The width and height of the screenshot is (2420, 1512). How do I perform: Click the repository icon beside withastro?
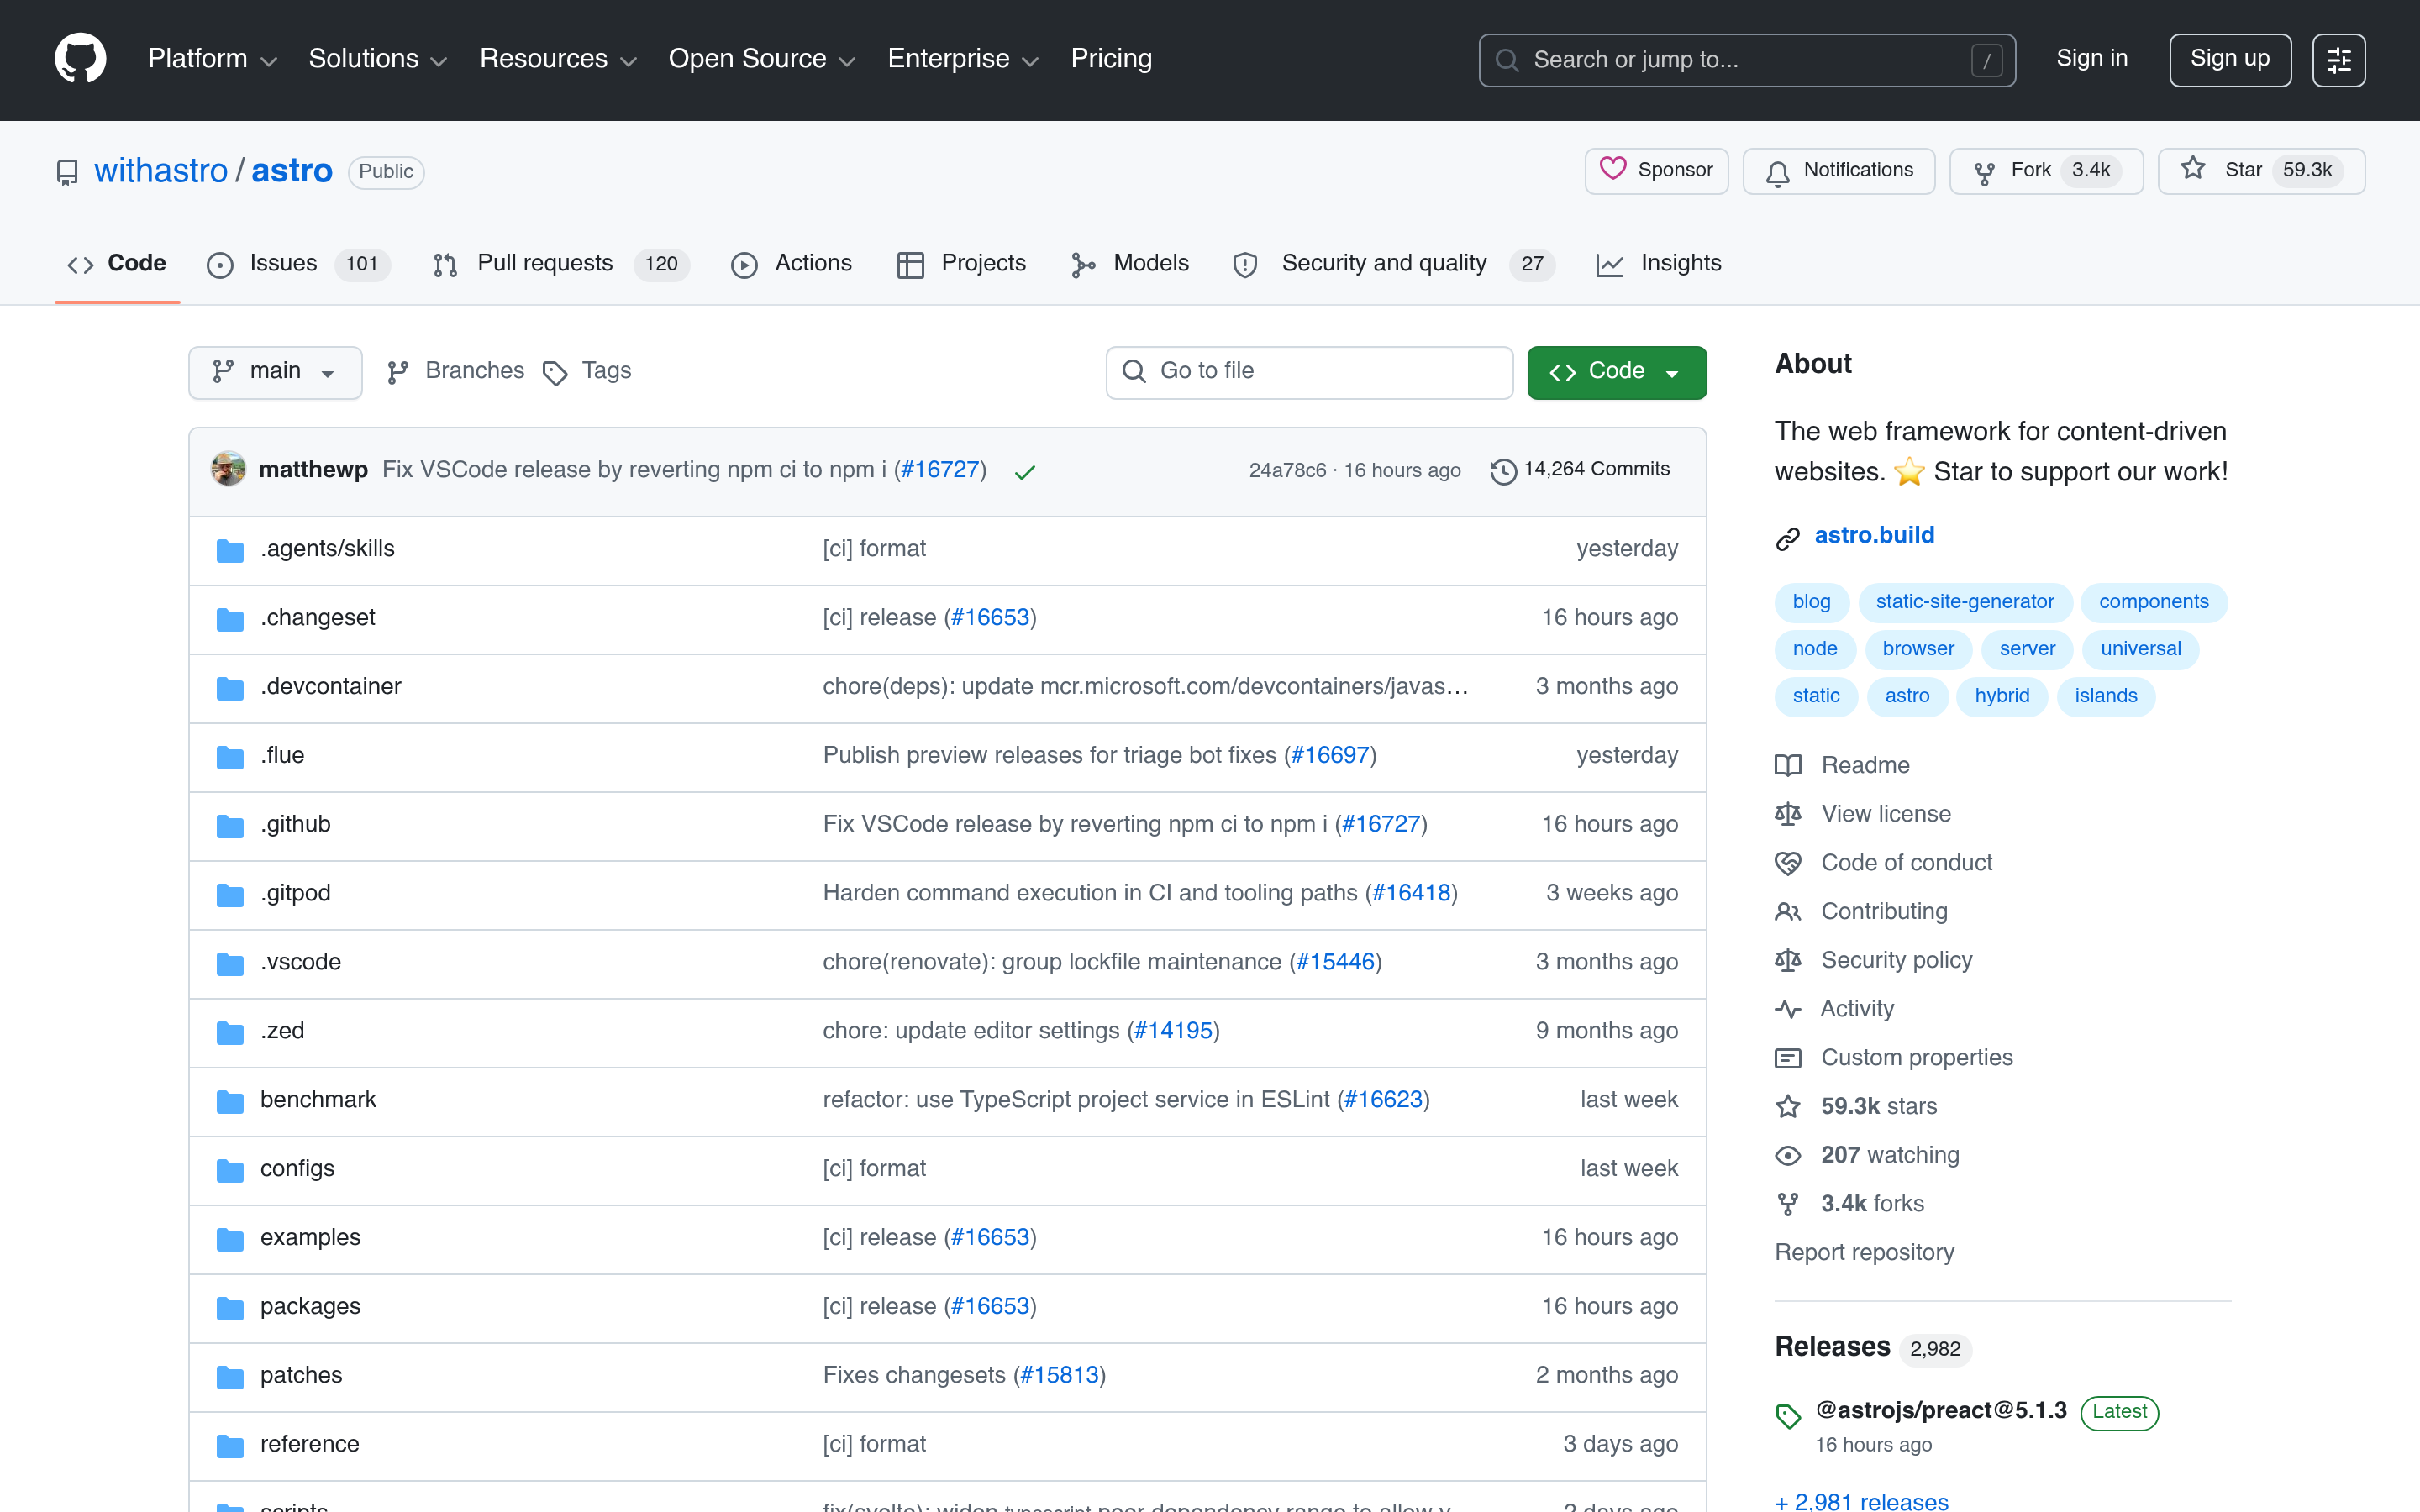click(x=67, y=172)
